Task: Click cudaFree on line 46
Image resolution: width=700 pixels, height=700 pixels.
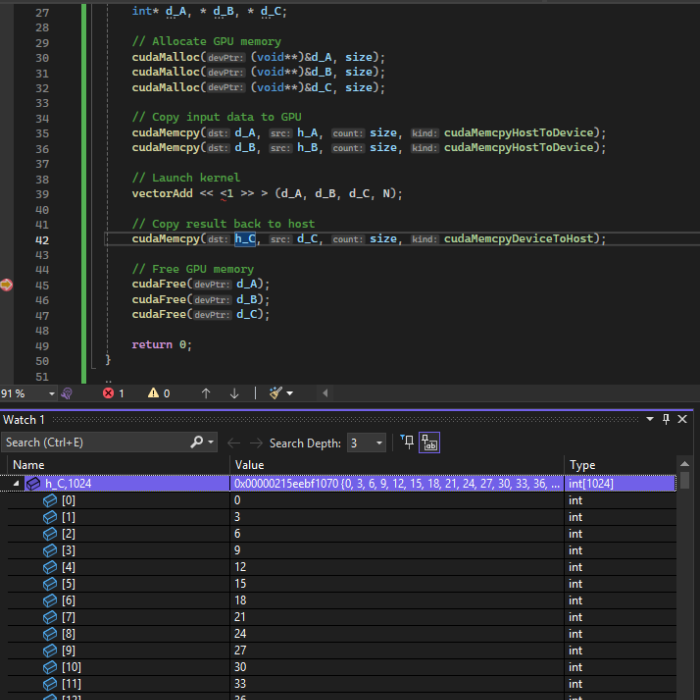Action: click(159, 299)
